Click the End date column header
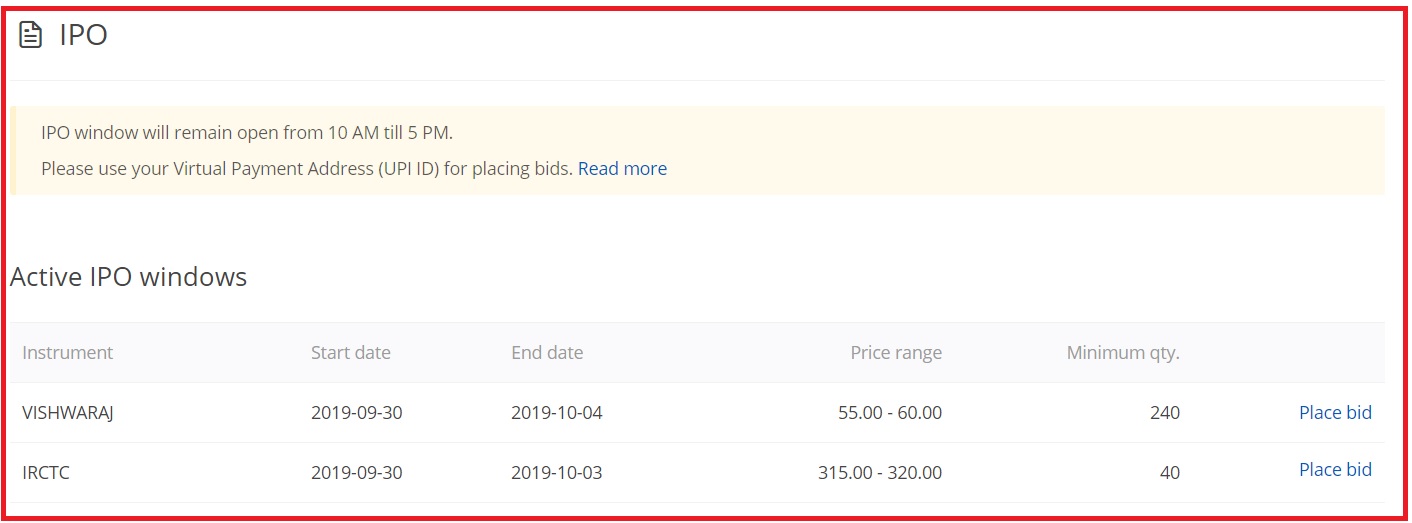This screenshot has width=1412, height=523. click(547, 352)
